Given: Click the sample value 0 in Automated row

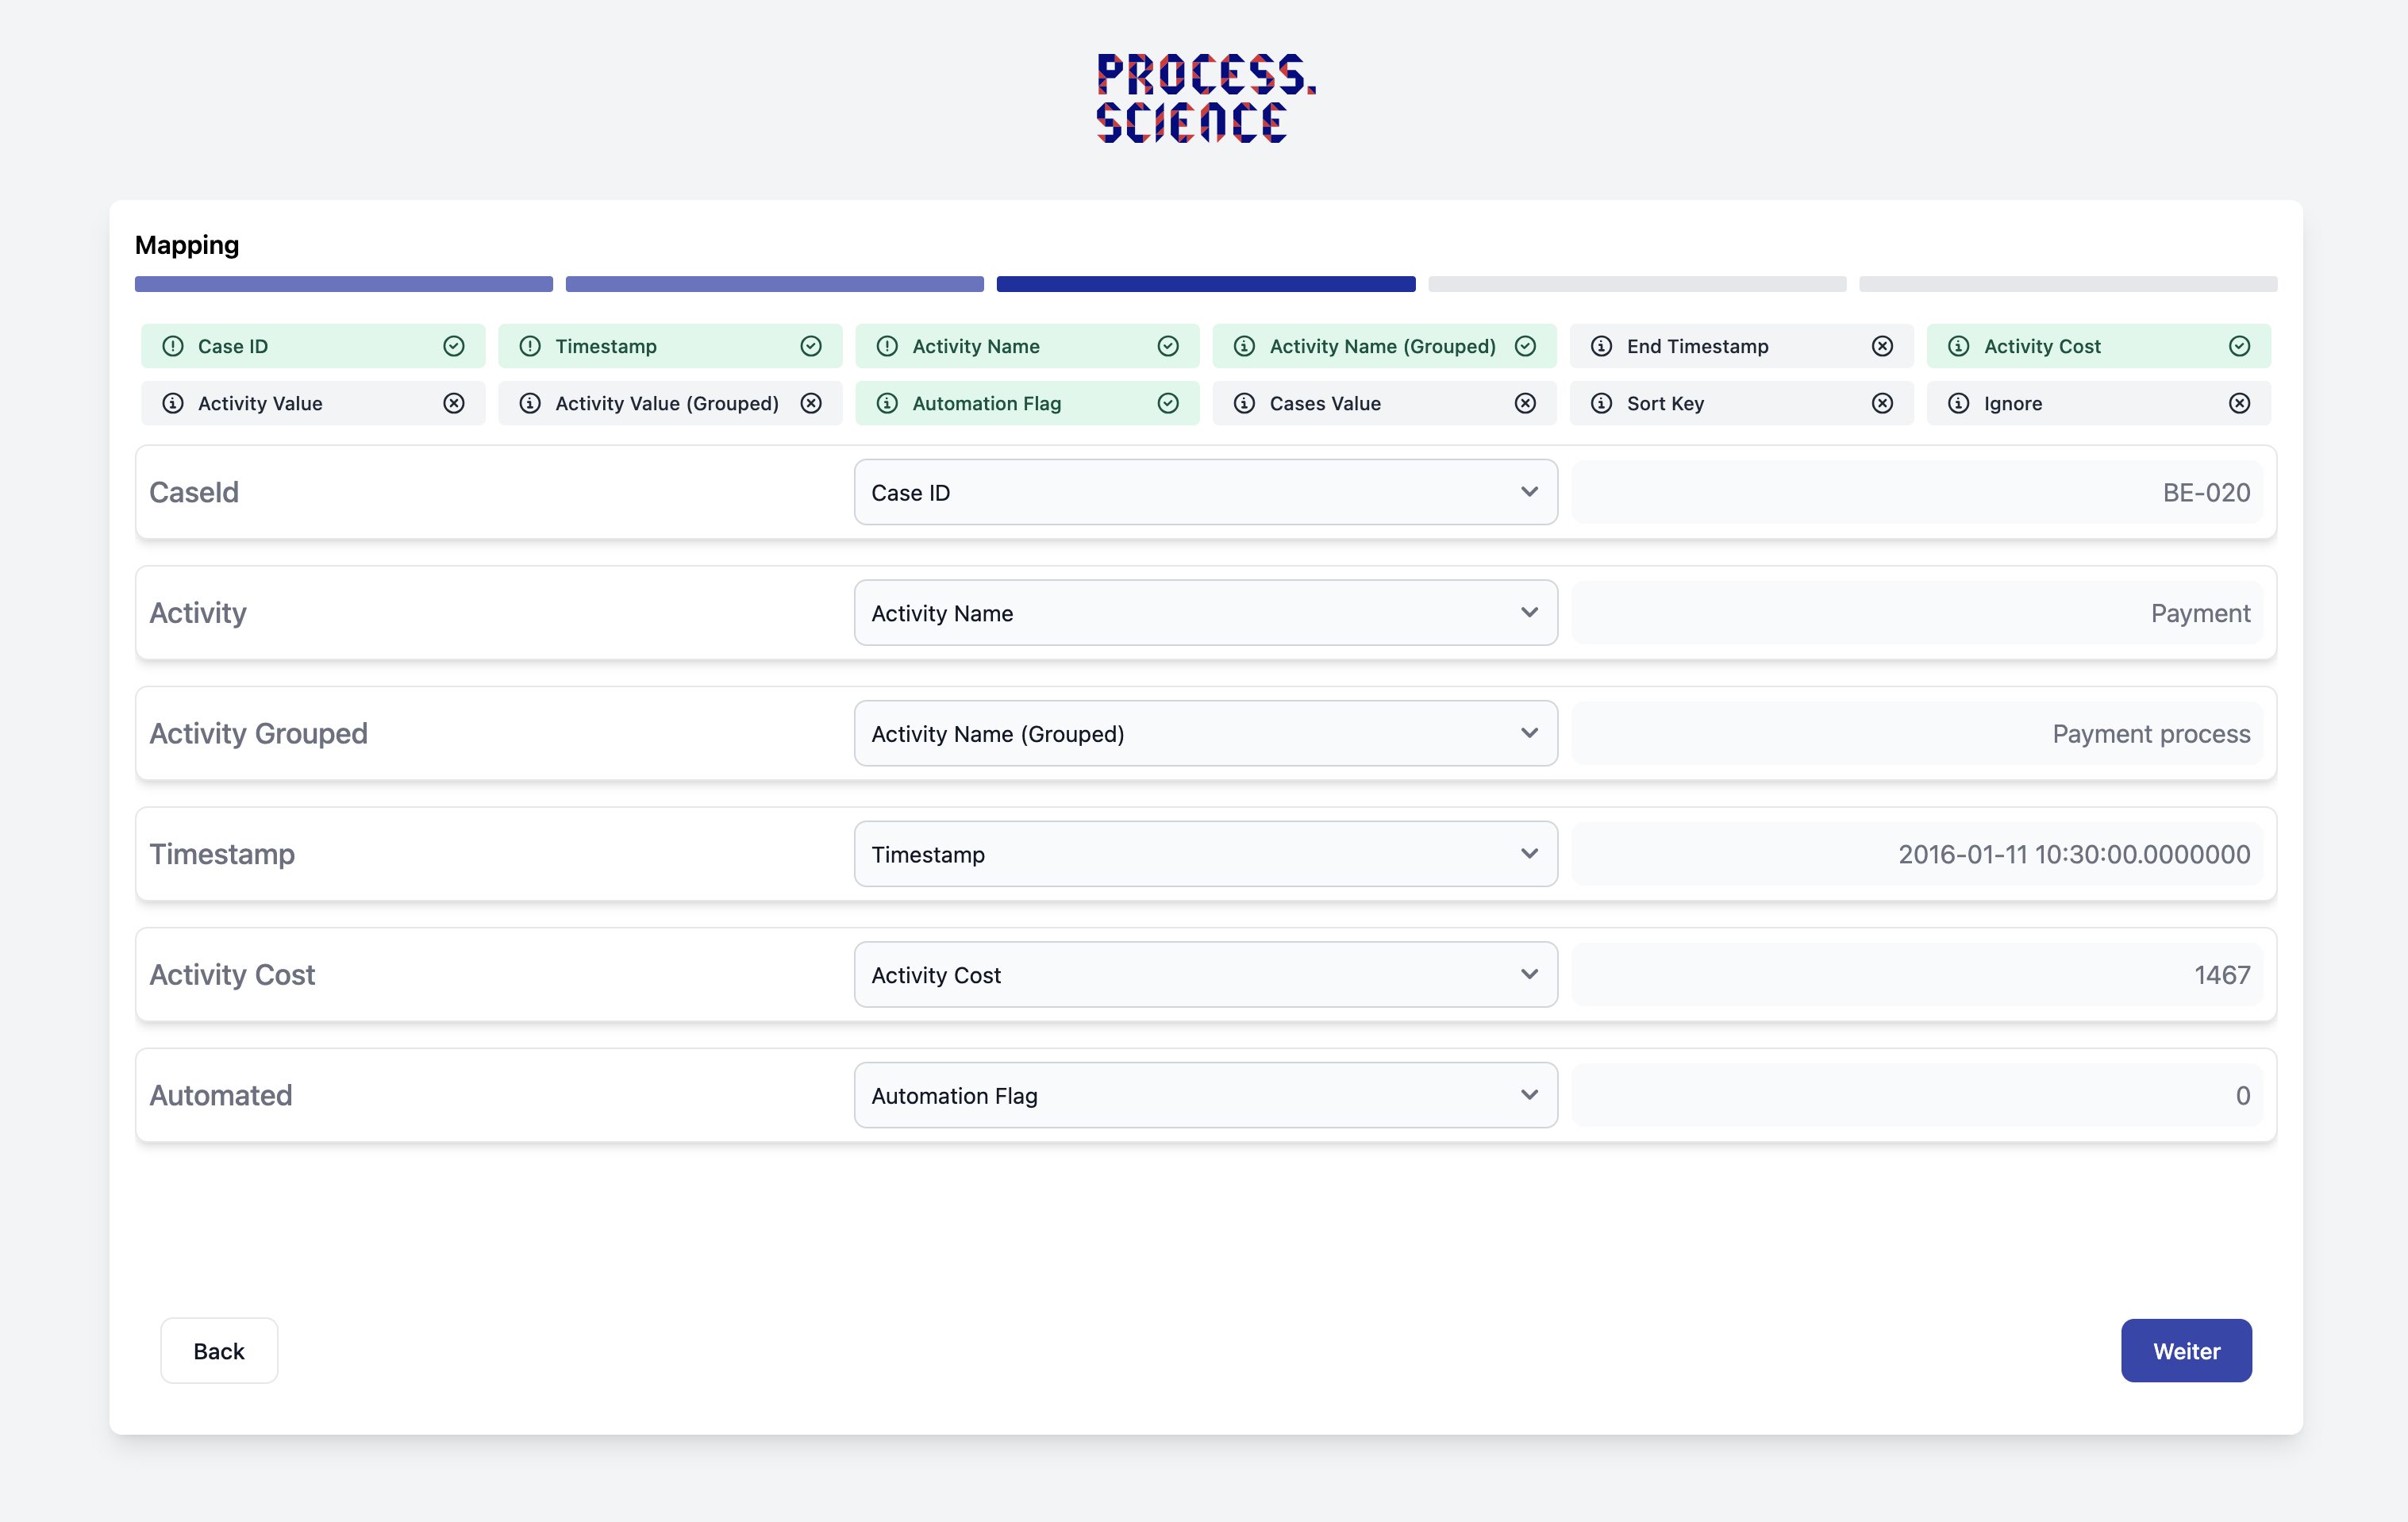Looking at the screenshot, I should click(1917, 1095).
